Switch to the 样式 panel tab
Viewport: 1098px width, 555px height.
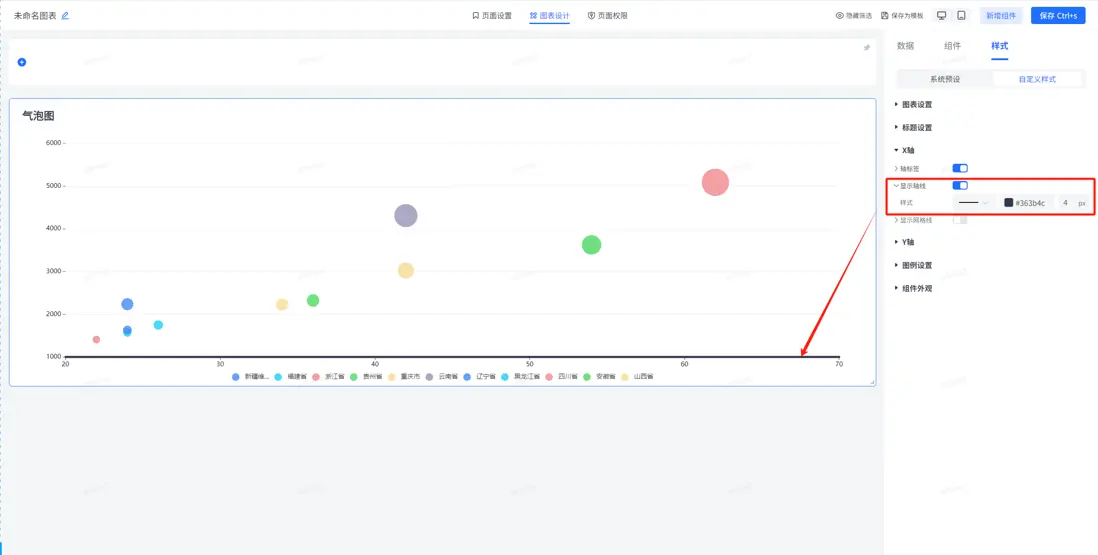click(x=999, y=46)
